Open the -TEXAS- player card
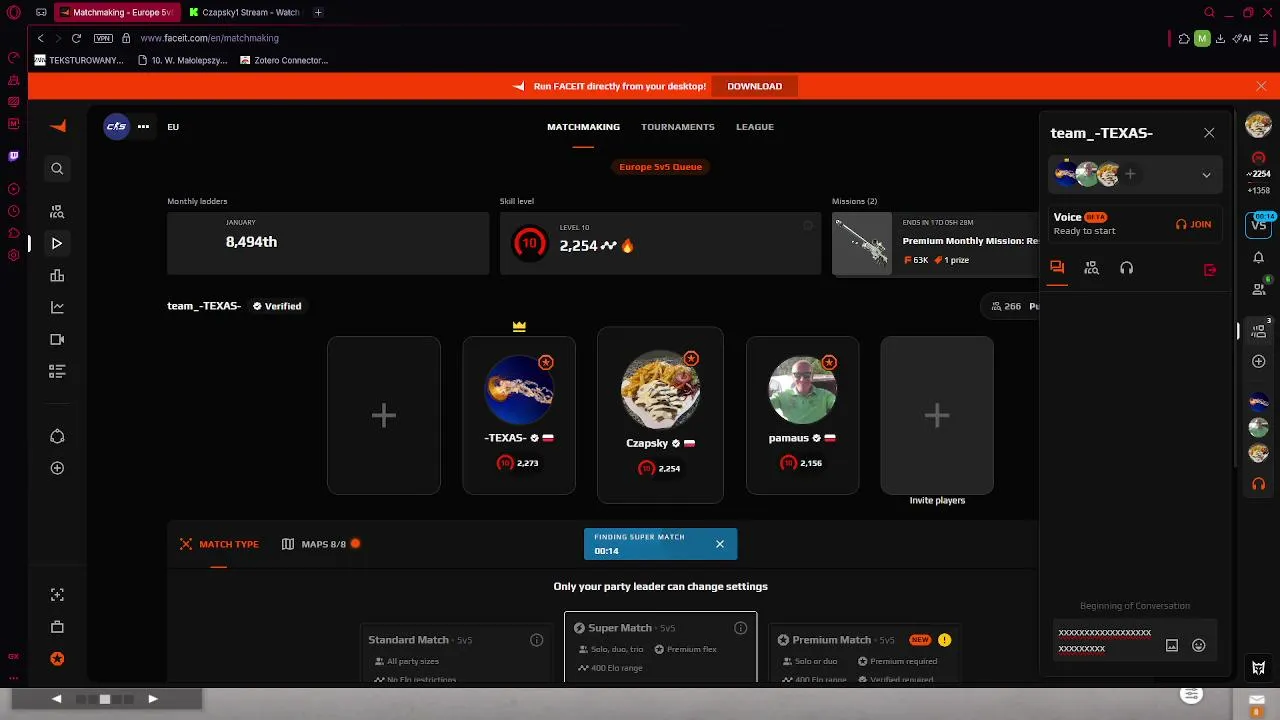The height and width of the screenshot is (720, 1280). pos(519,415)
